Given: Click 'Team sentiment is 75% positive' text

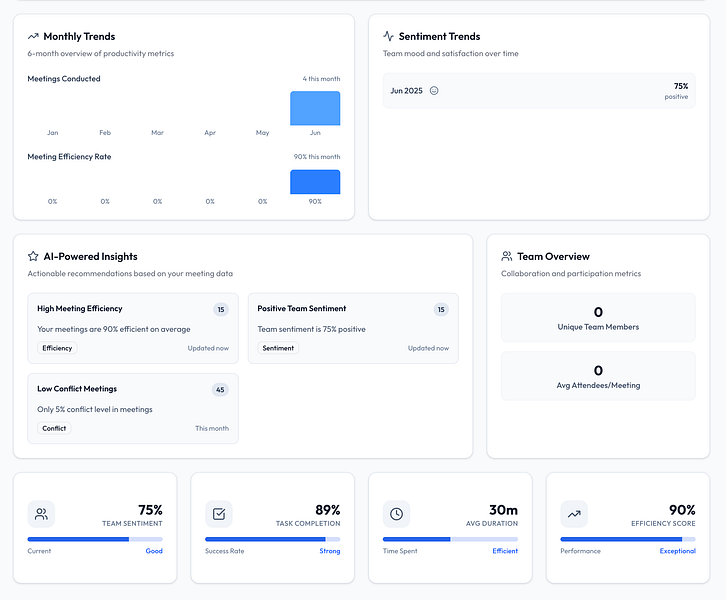Looking at the screenshot, I should click(312, 329).
